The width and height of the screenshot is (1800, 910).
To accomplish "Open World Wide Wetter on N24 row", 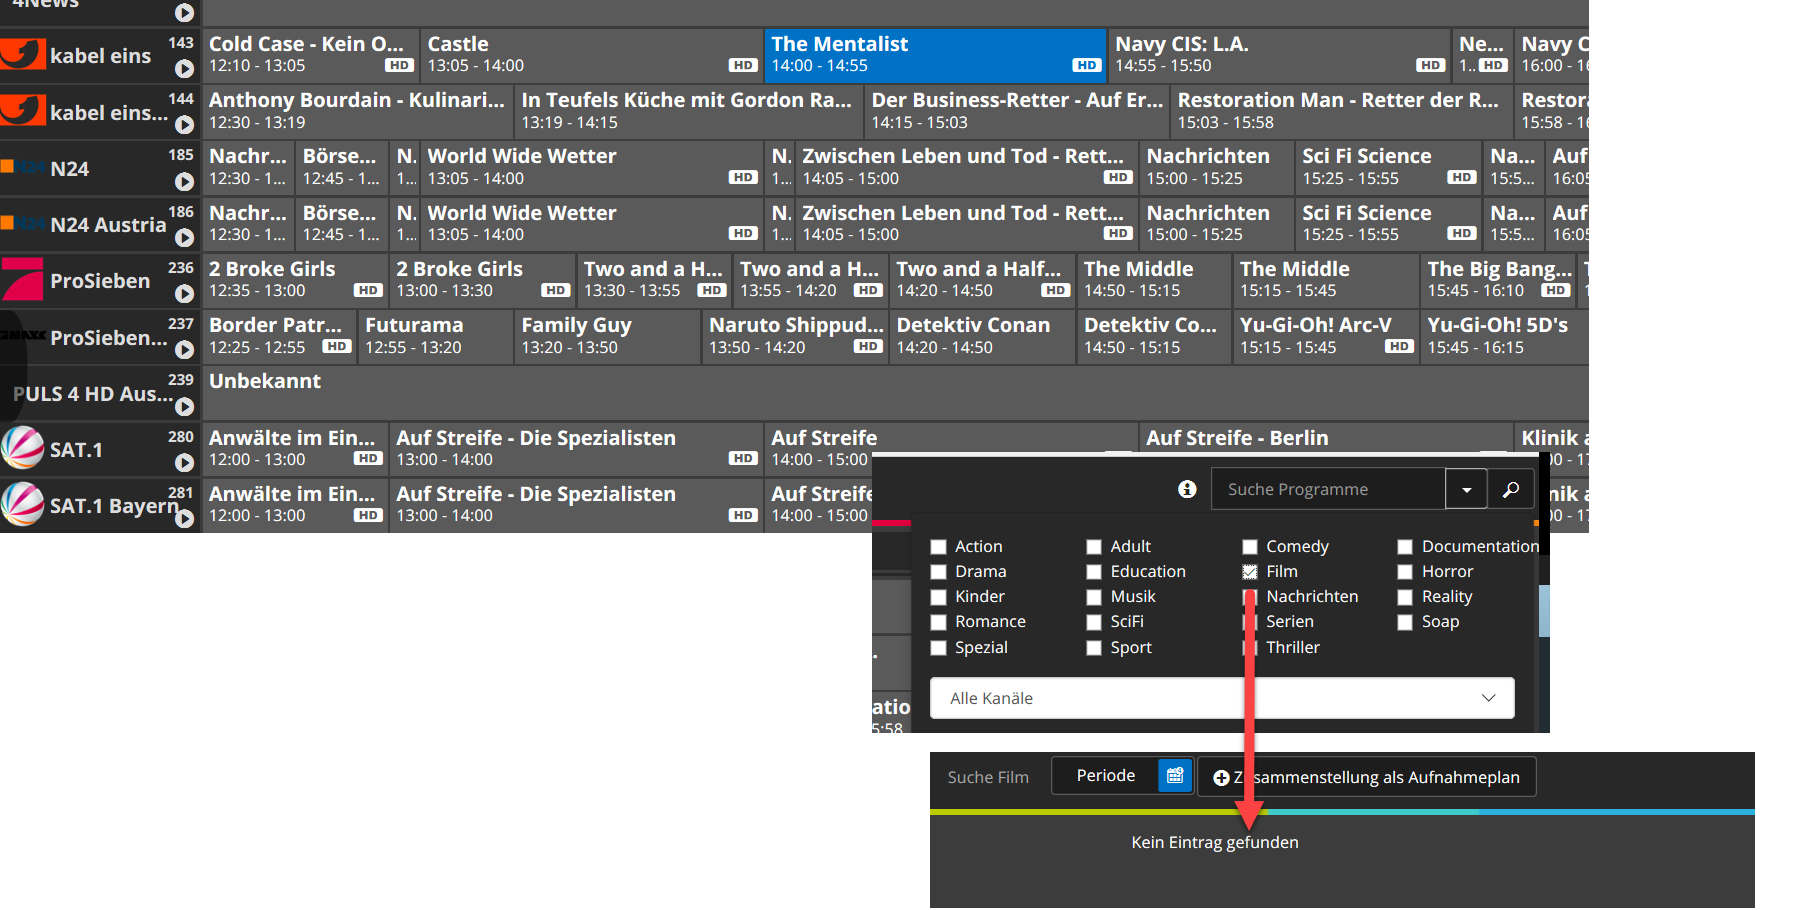I will click(591, 167).
